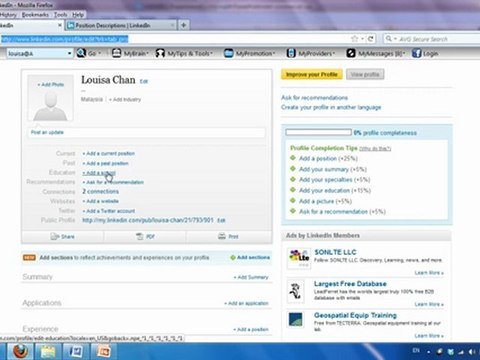The image size is (480, 360).
Task: Click the Largest Free Database ad image
Action: 295,291
